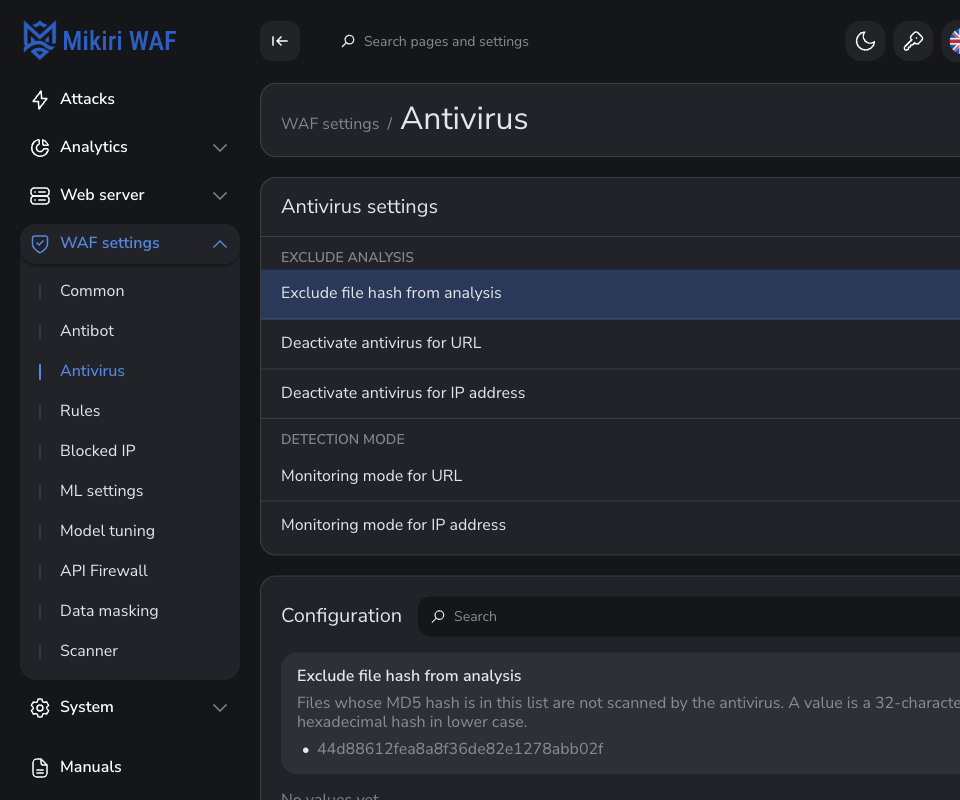Open API Firewall page

coord(103,571)
